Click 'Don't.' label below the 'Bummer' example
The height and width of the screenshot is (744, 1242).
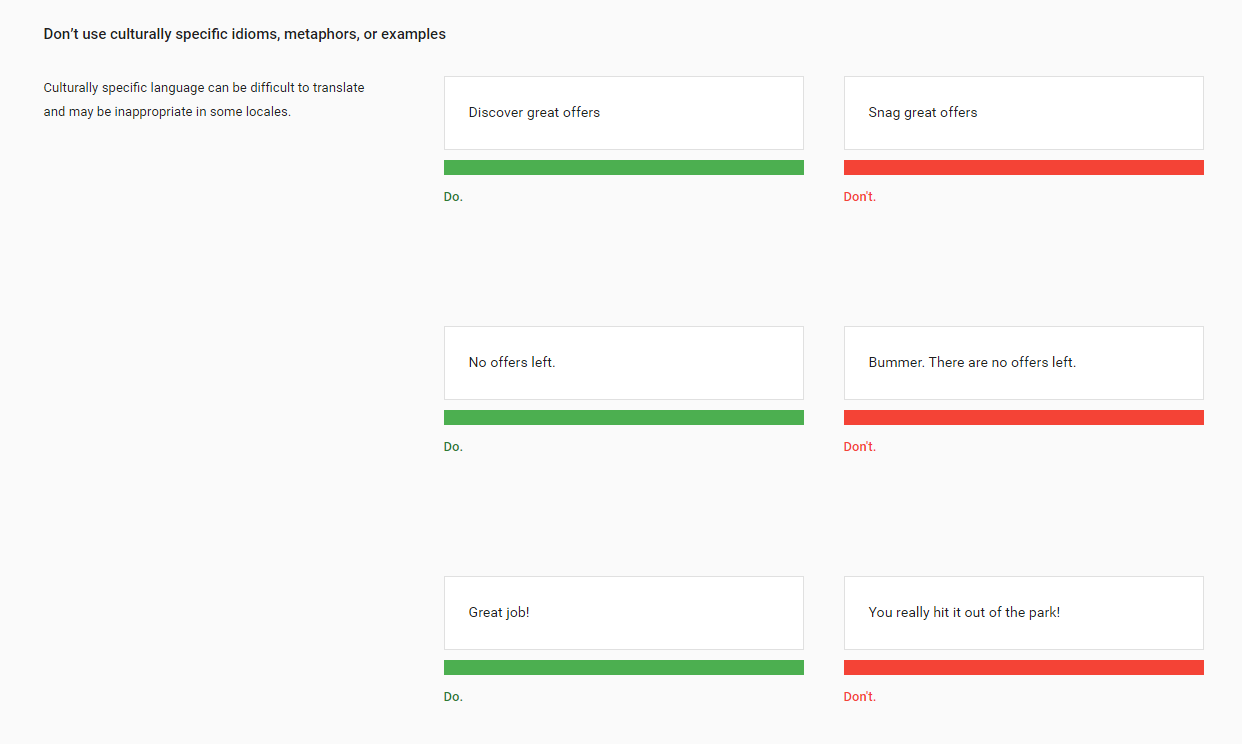[x=859, y=447]
